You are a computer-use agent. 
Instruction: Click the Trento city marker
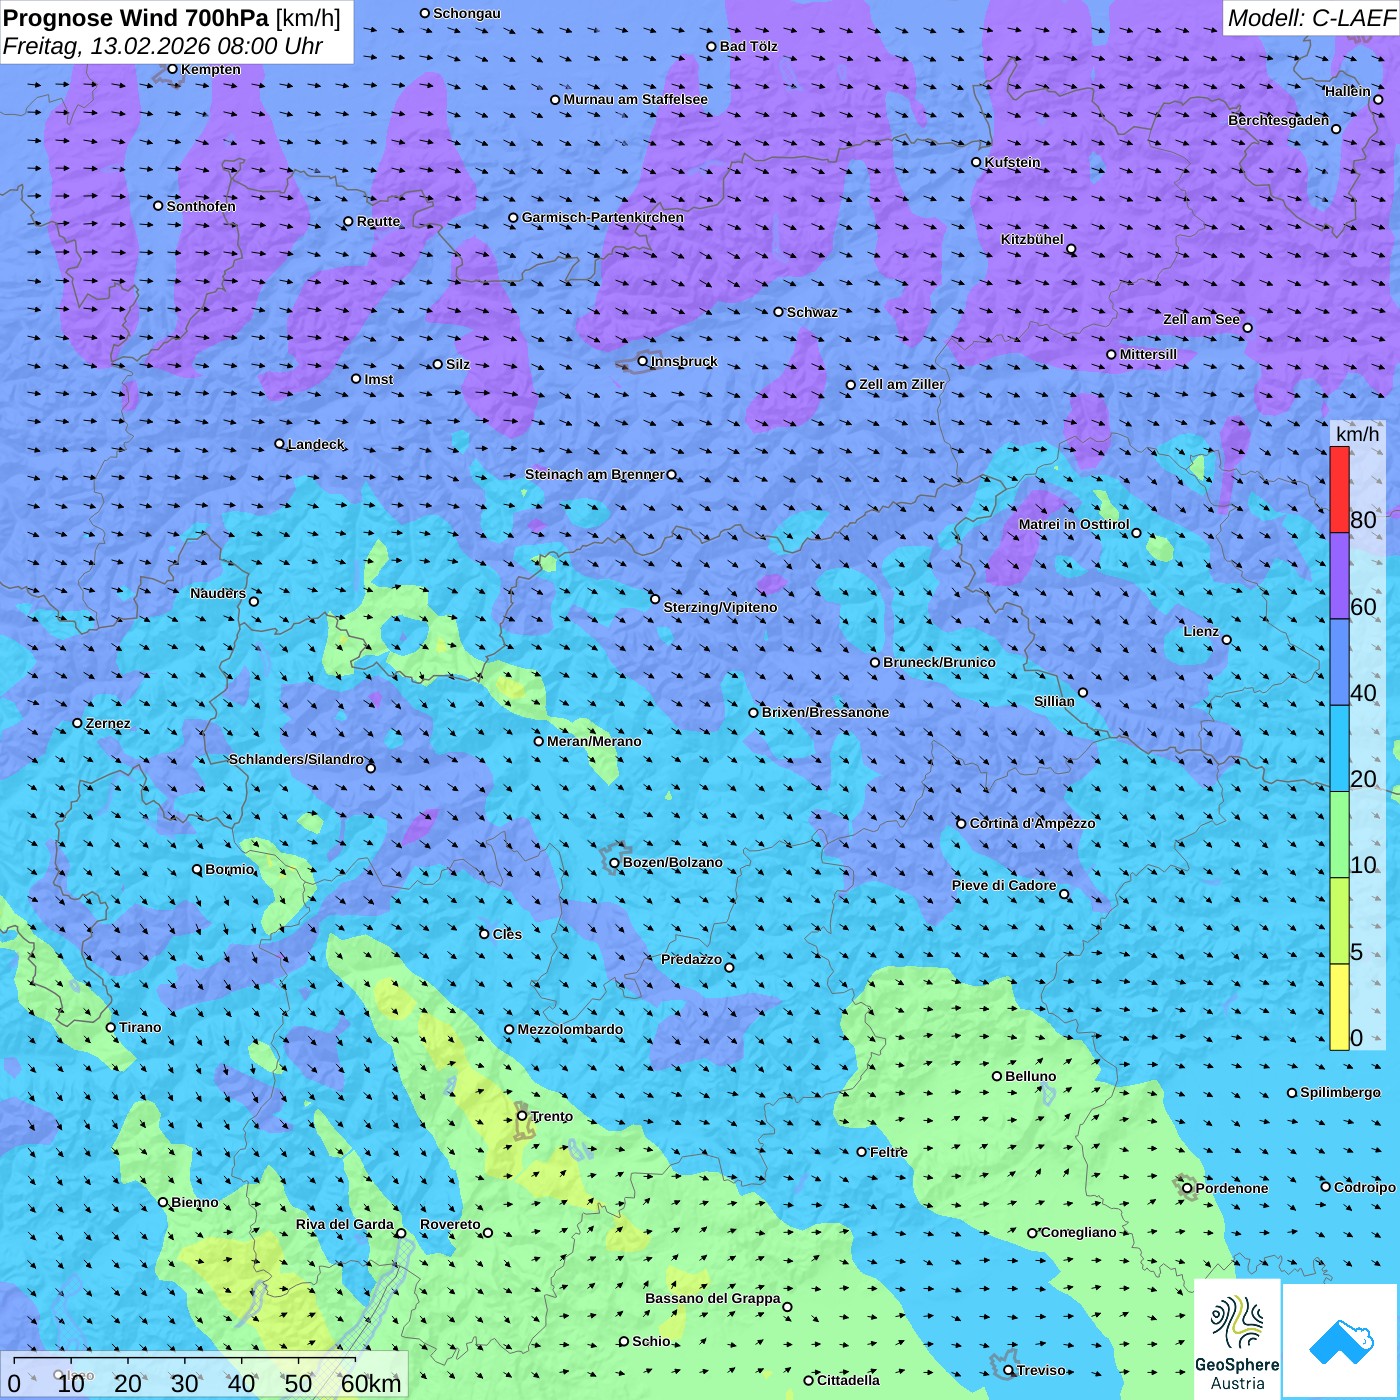(522, 1116)
